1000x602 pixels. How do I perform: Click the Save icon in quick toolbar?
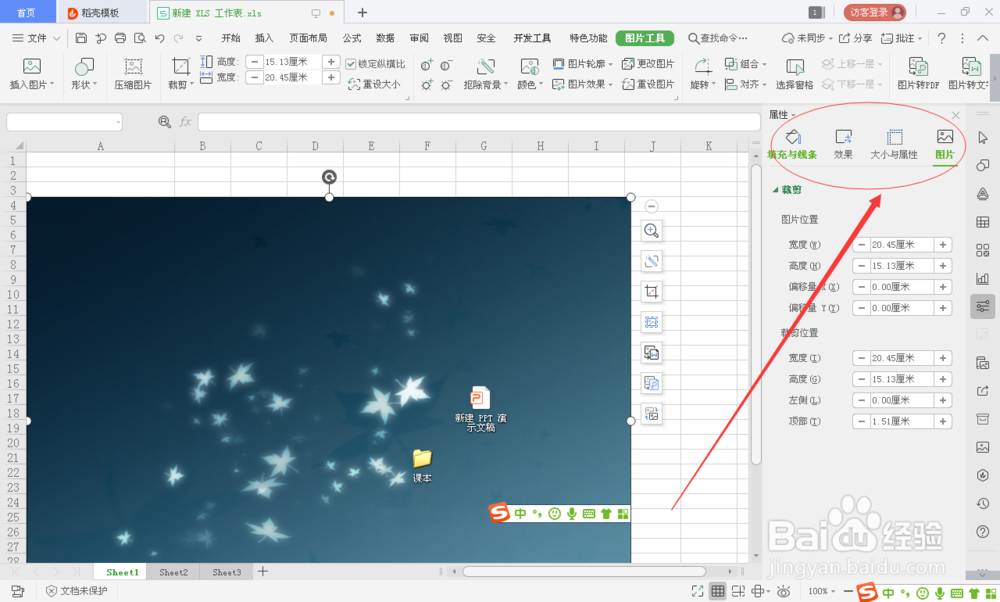81,38
